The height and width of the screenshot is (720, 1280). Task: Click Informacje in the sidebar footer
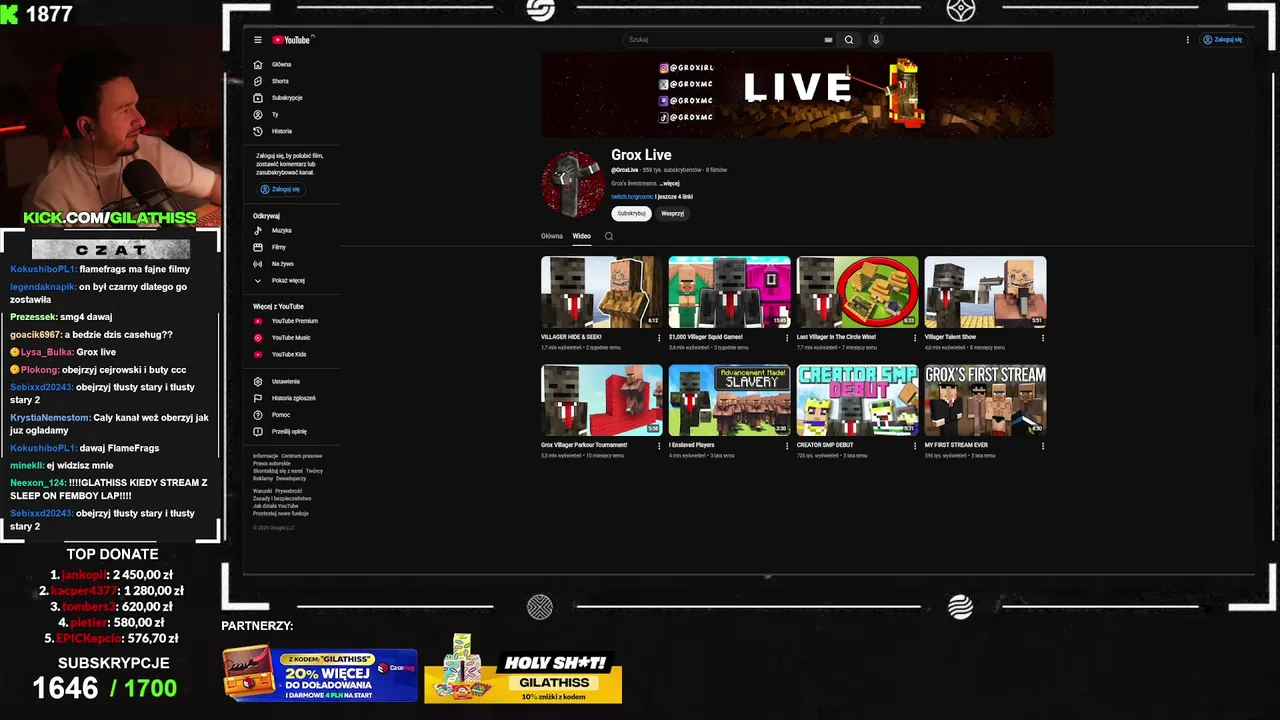tap(265, 456)
